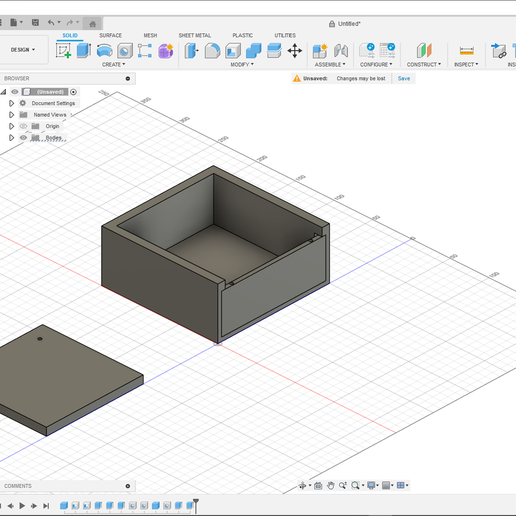
Task: Toggle the Origin folder visibility eye
Action: 23,126
